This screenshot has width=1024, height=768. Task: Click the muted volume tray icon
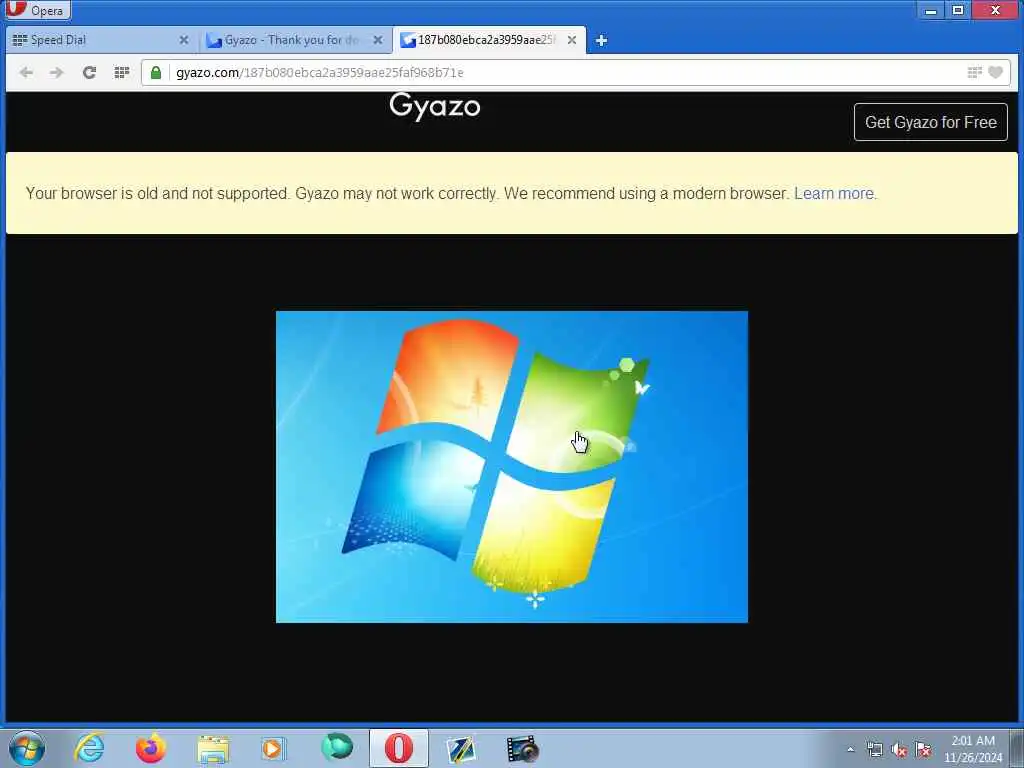(x=899, y=750)
